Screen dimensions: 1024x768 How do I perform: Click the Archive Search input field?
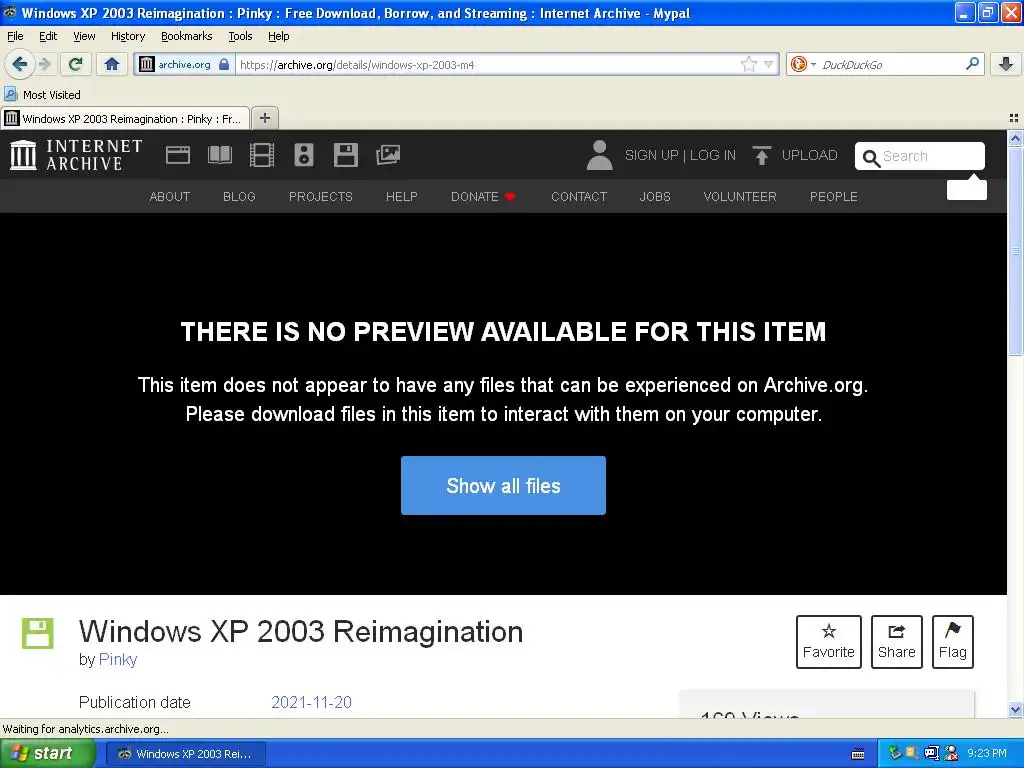pos(920,156)
